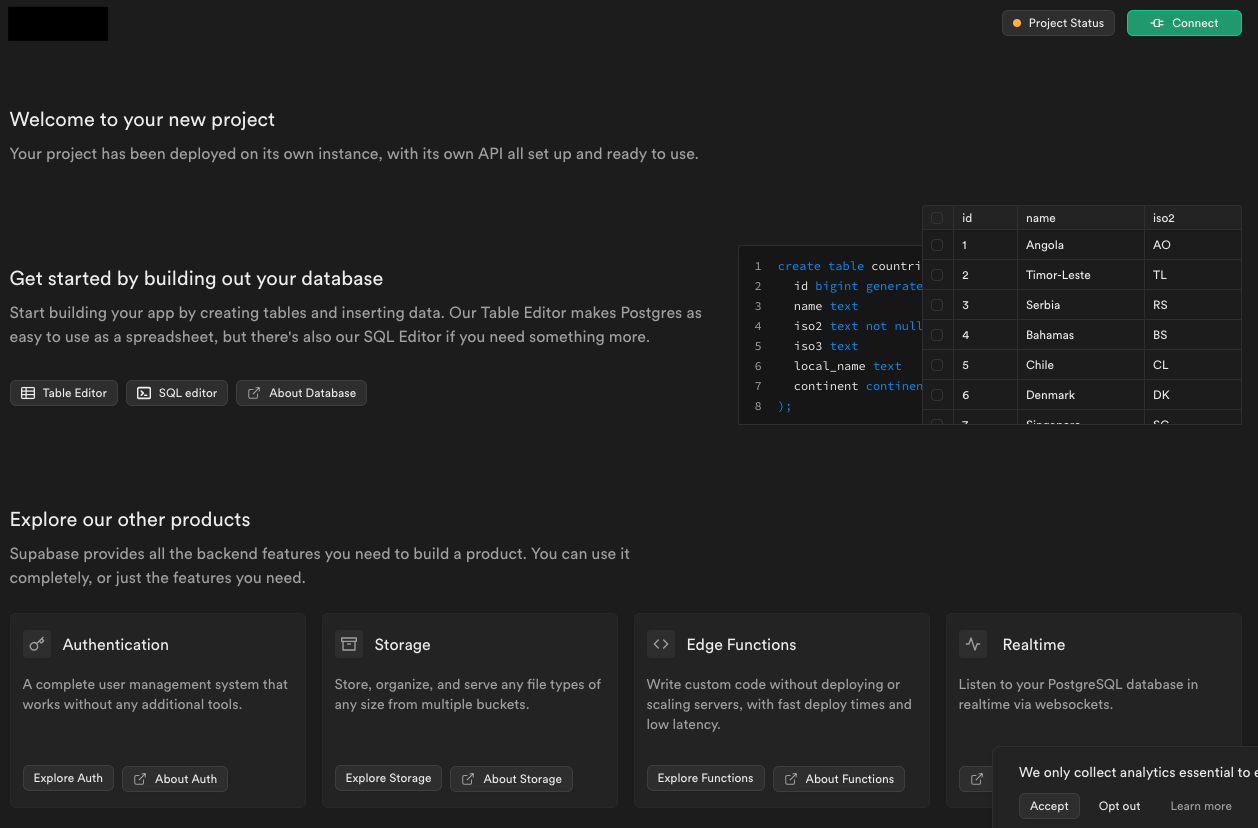
Task: Mark the Chile row checkbox
Action: [937, 365]
